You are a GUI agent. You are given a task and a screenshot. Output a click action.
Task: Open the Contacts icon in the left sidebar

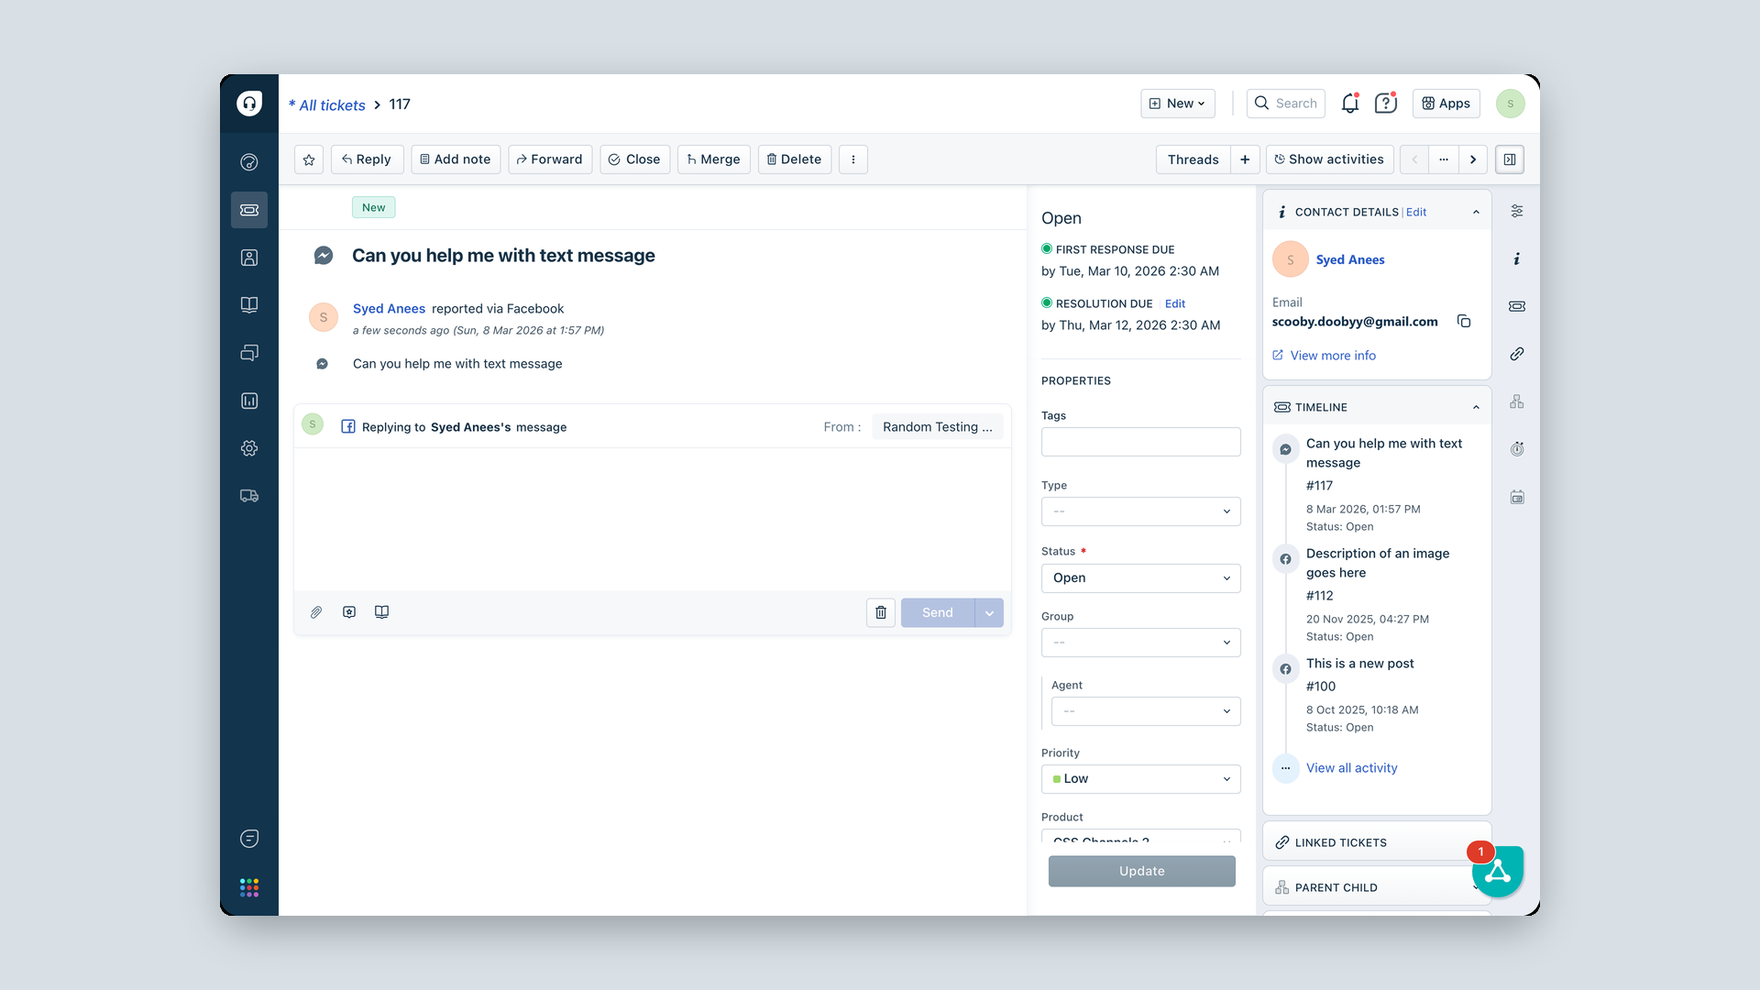249,258
